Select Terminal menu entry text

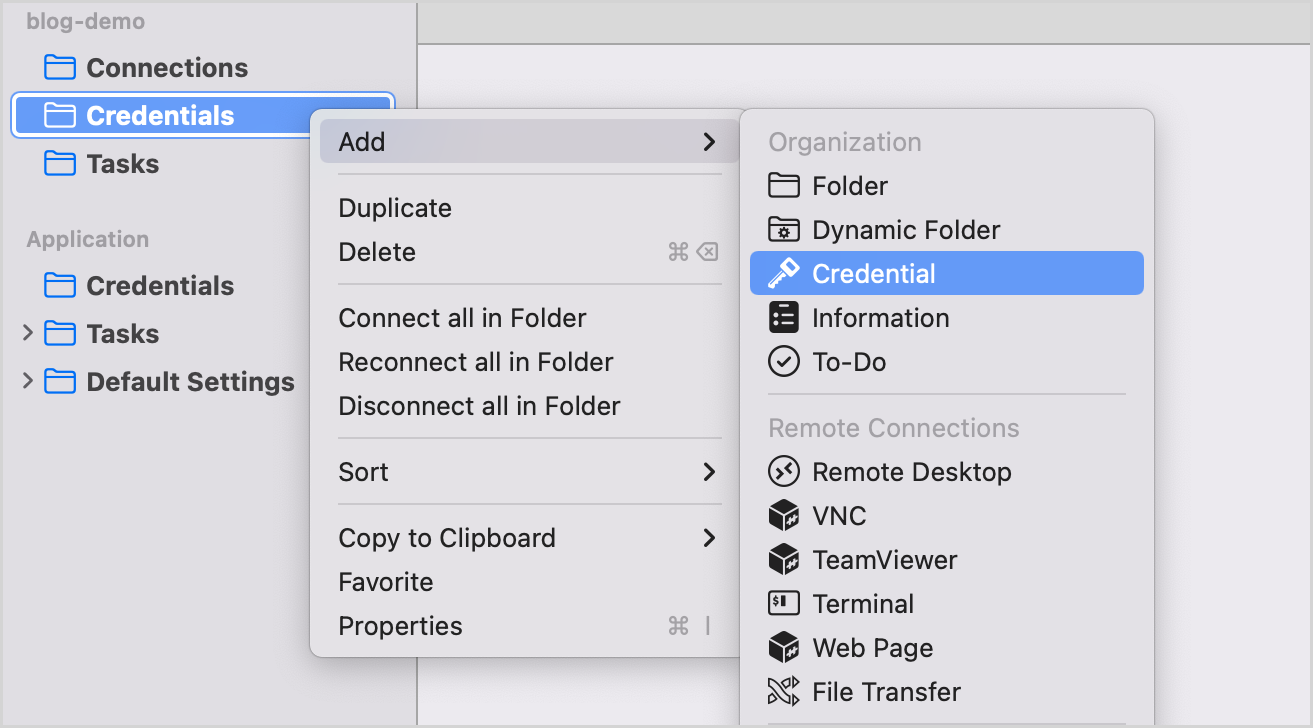[x=863, y=604]
